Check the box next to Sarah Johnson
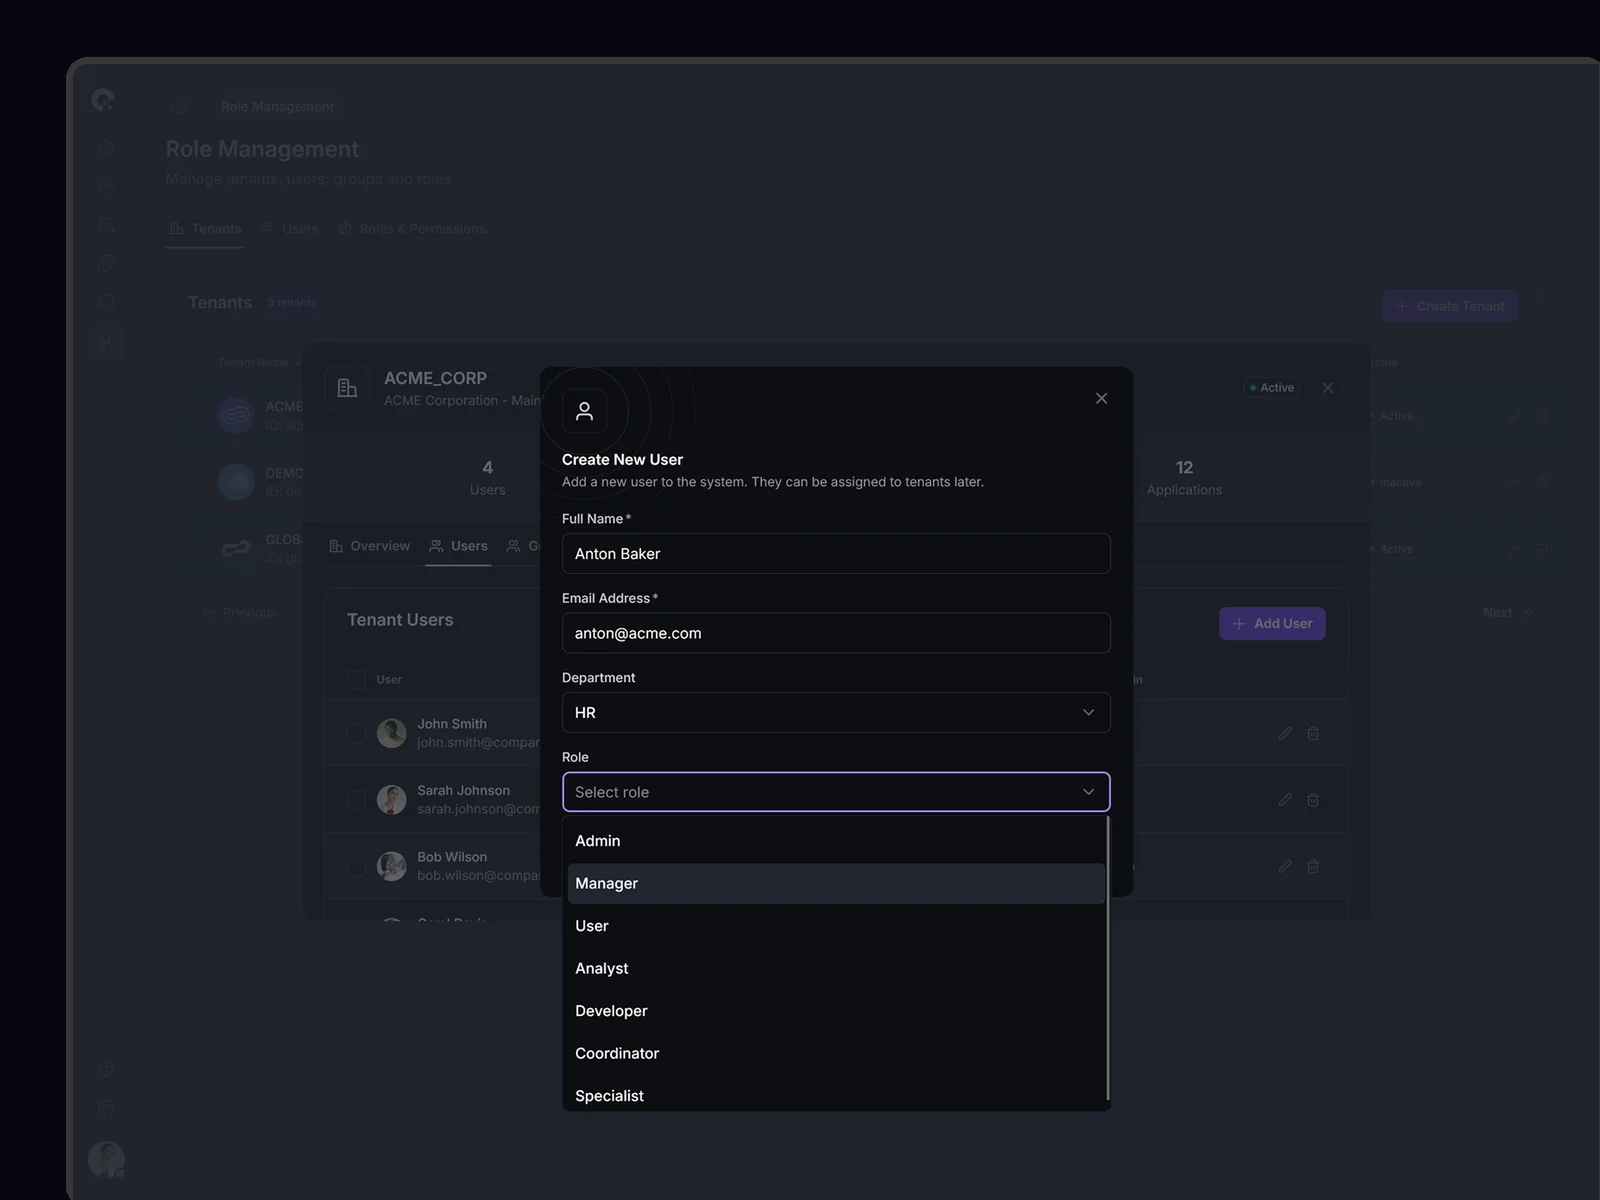Viewport: 1600px width, 1200px height. click(356, 800)
